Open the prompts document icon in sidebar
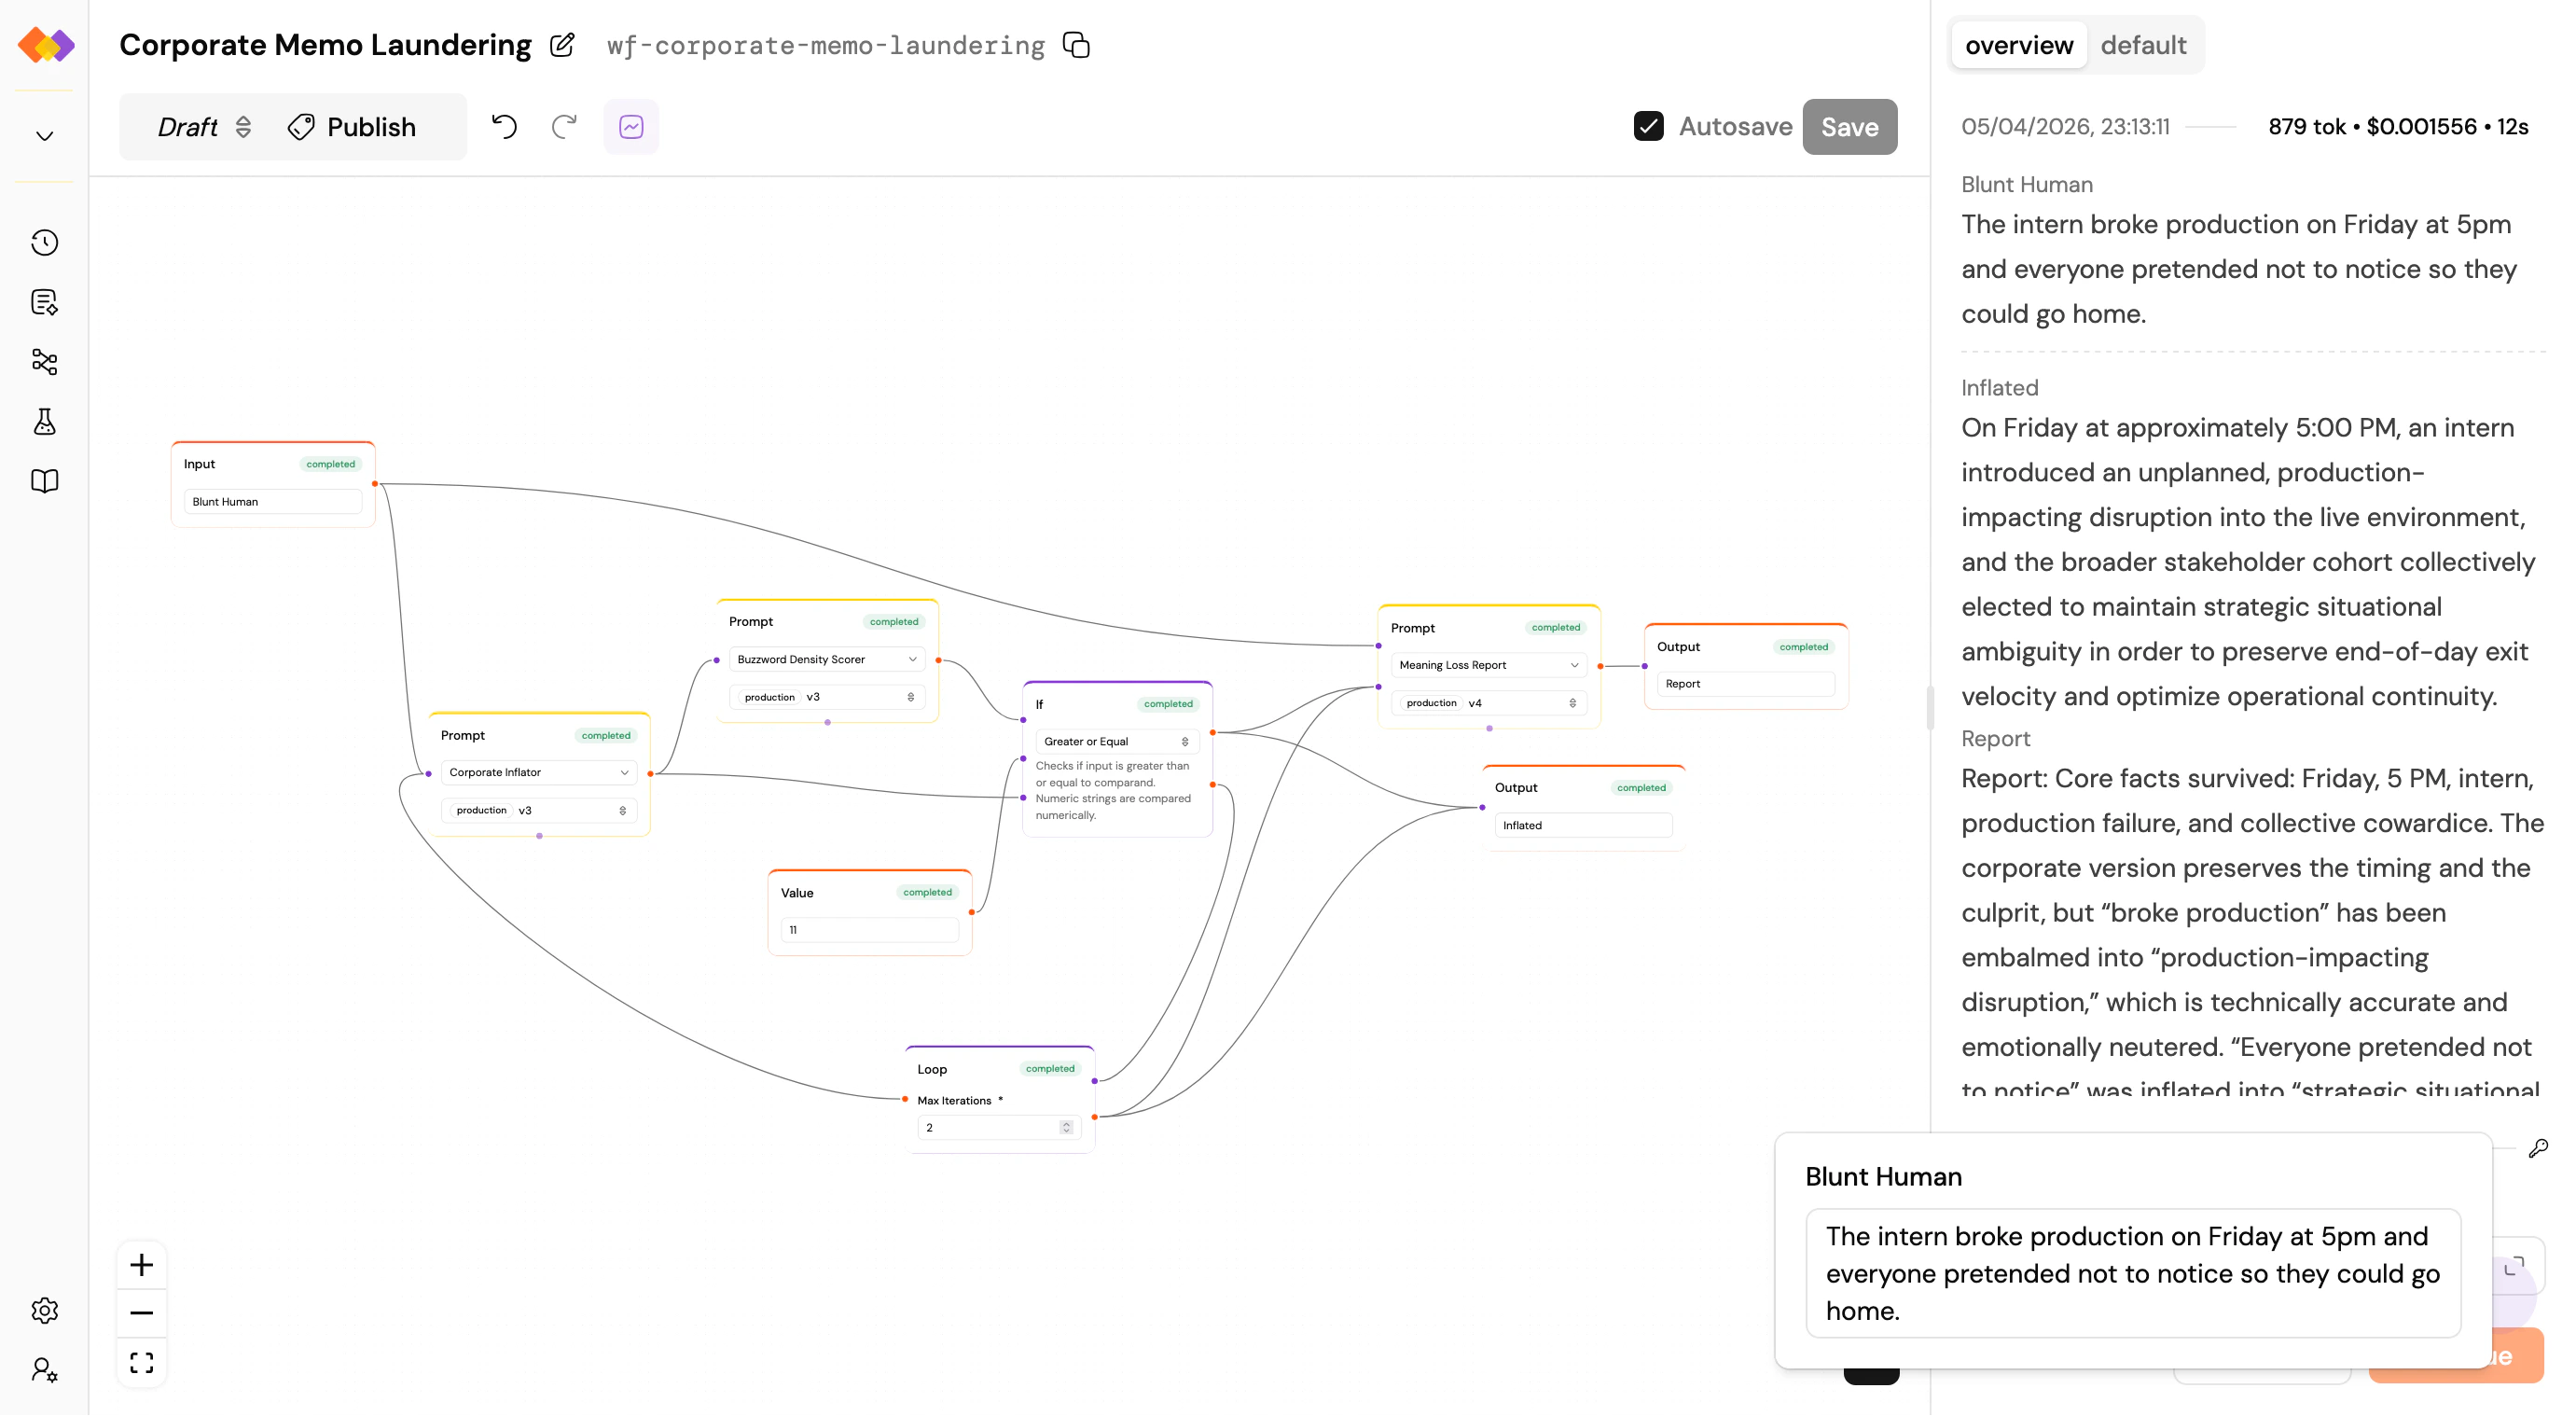This screenshot has width=2576, height=1416. tap(45, 302)
